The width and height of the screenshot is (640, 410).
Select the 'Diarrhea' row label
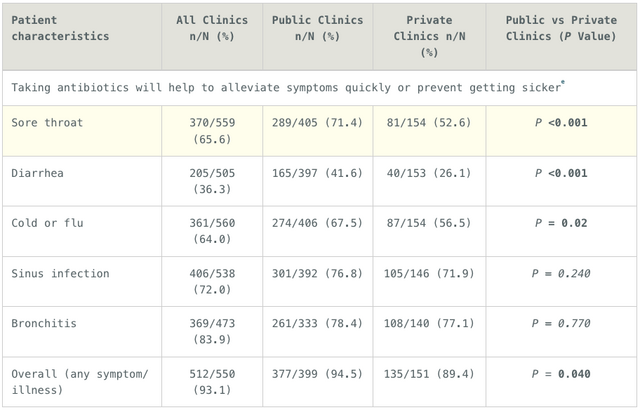[x=37, y=173]
